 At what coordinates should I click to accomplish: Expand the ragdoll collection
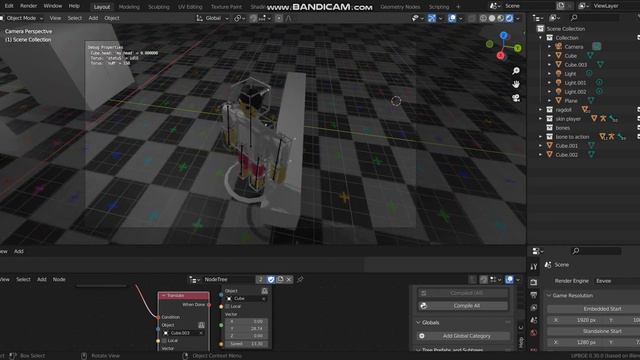(540, 110)
